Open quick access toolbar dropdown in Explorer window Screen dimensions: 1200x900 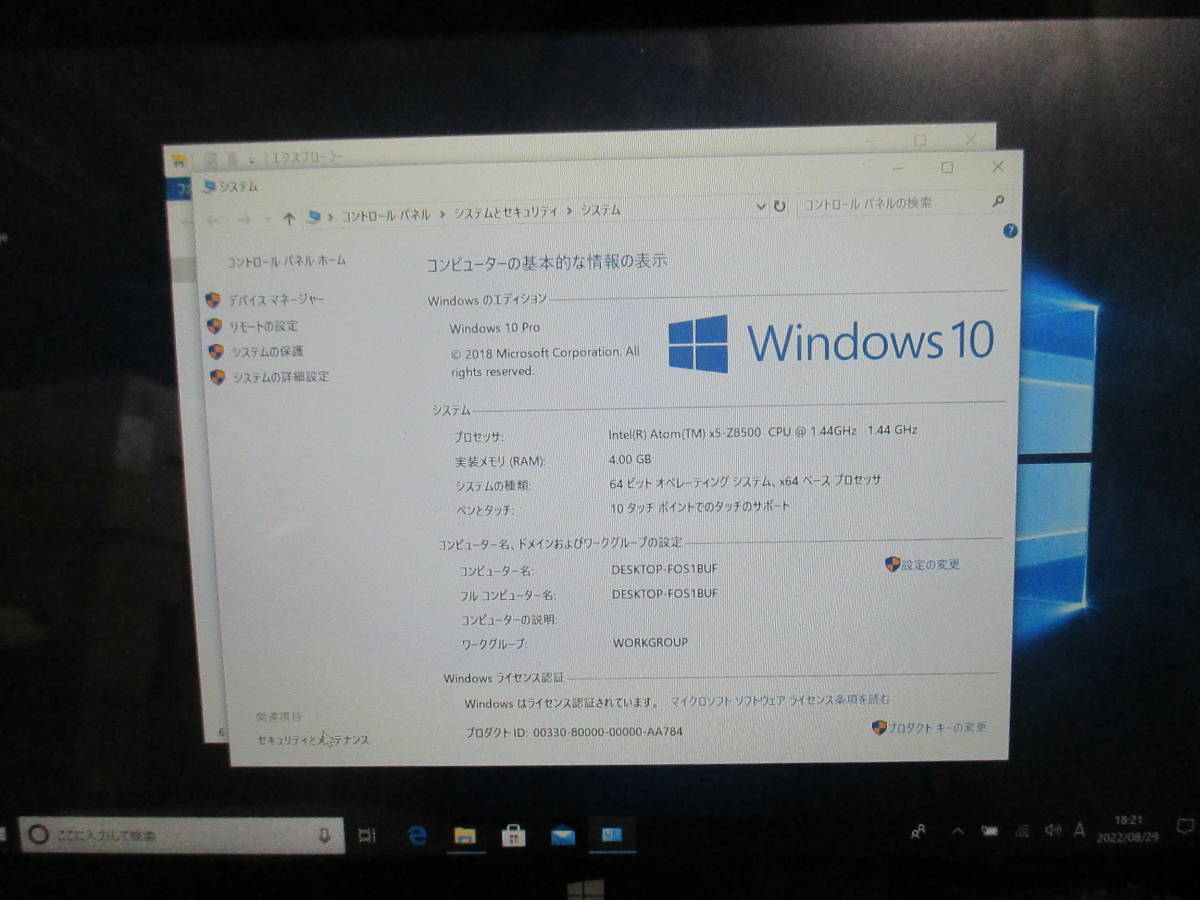click(252, 158)
